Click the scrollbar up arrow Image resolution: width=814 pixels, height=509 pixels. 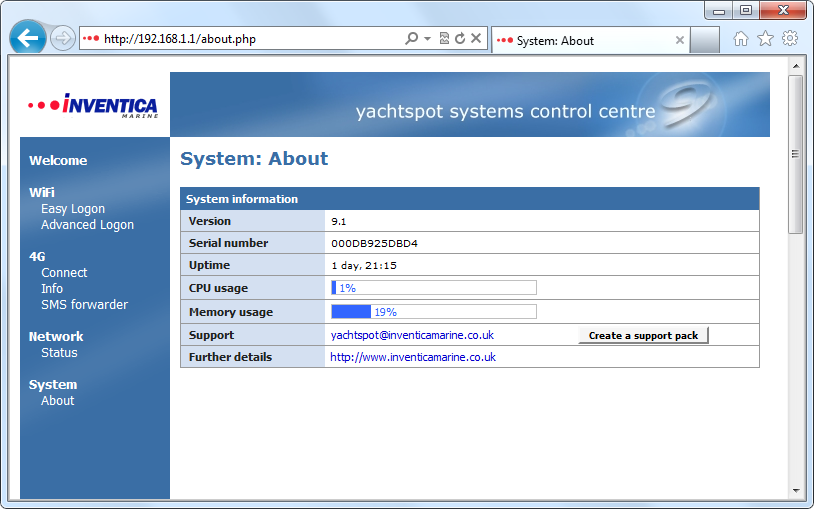pyautogui.click(x=795, y=66)
